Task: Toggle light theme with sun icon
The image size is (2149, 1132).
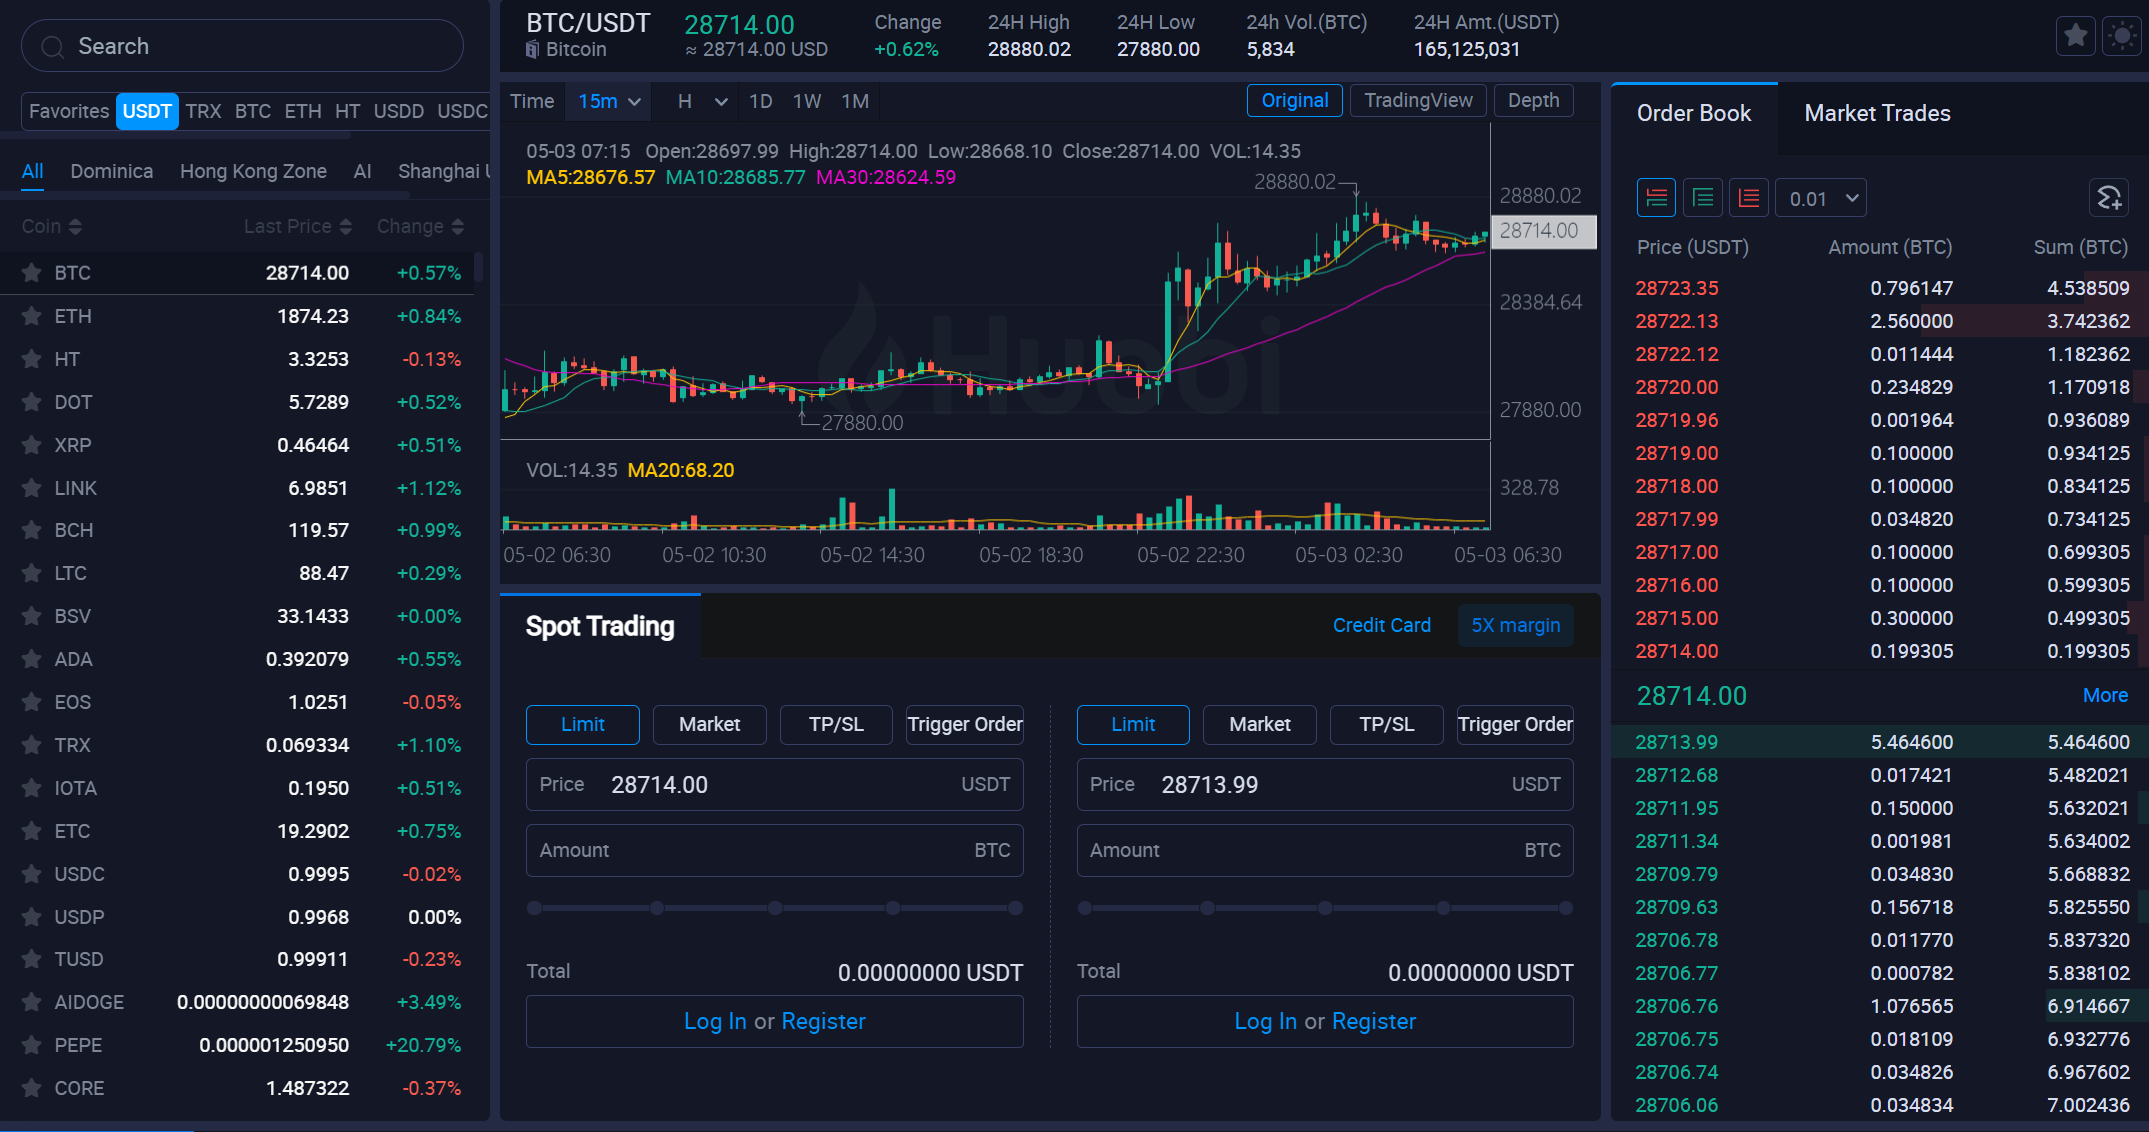Action: pyautogui.click(x=2121, y=37)
